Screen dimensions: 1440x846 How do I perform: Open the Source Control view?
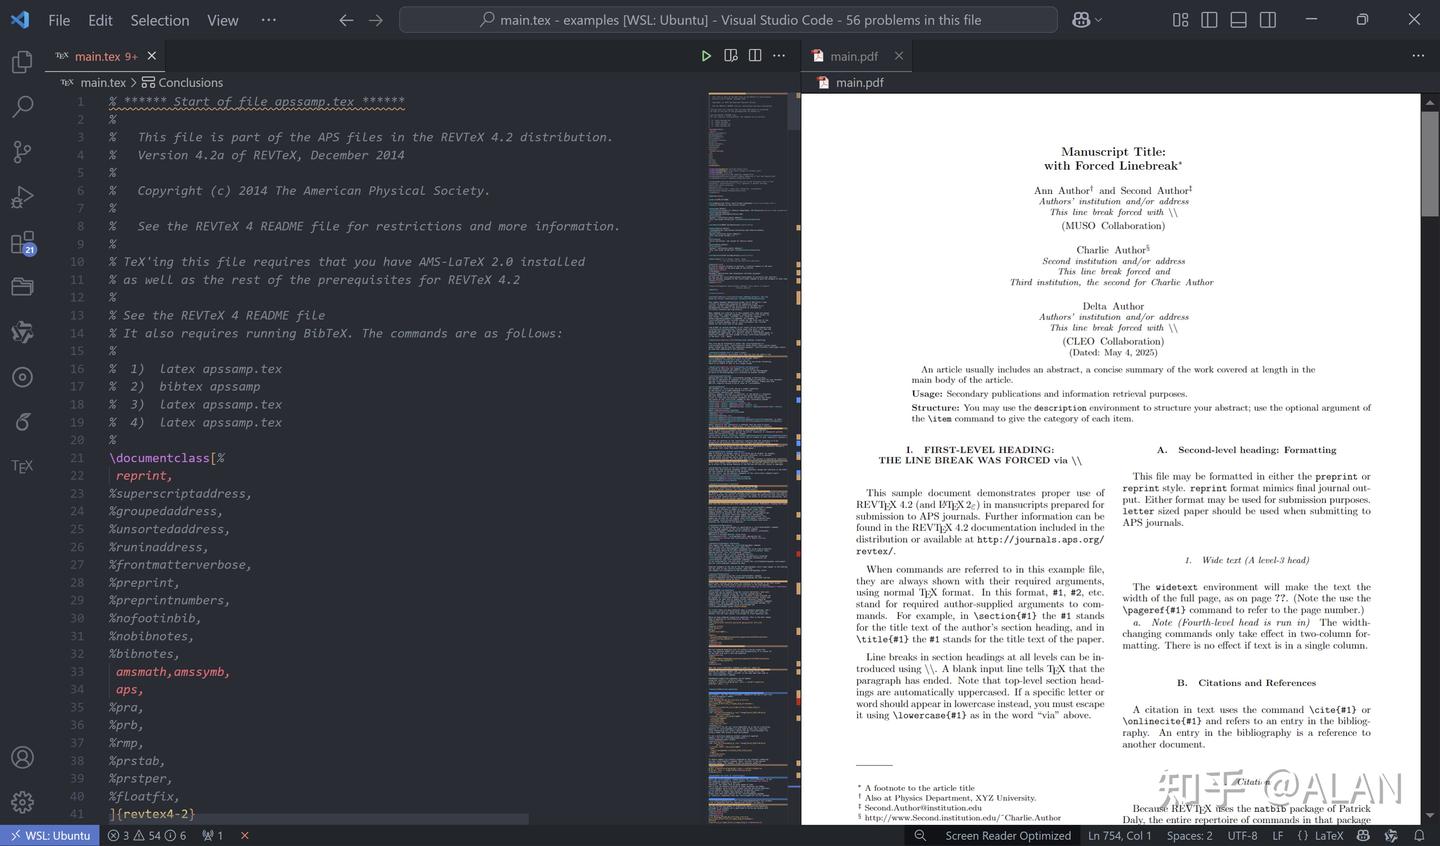coord(22,150)
